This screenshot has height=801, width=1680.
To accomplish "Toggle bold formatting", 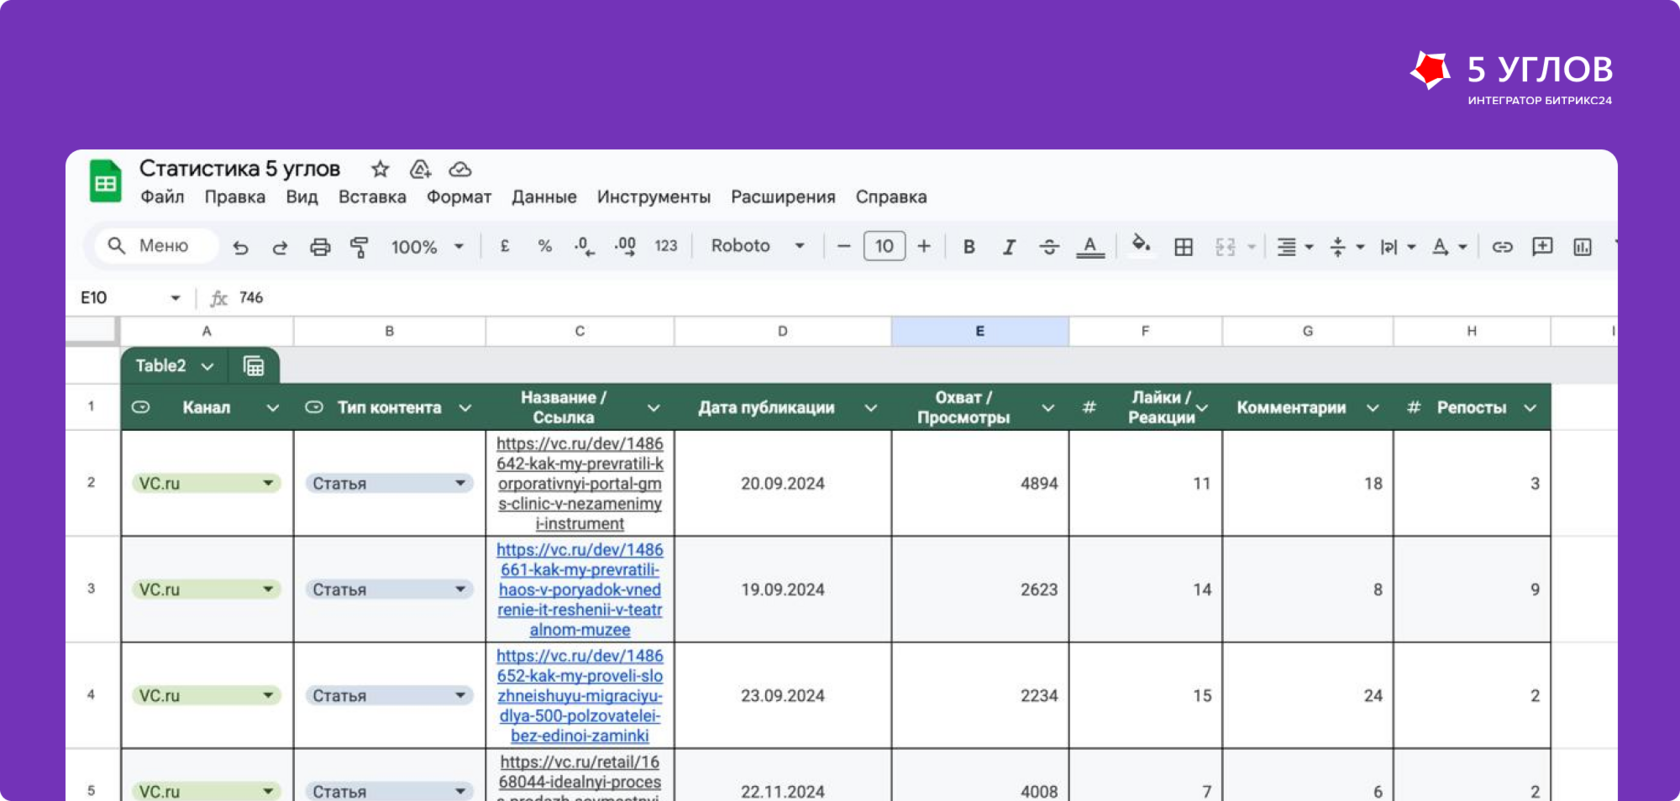I will tap(969, 246).
